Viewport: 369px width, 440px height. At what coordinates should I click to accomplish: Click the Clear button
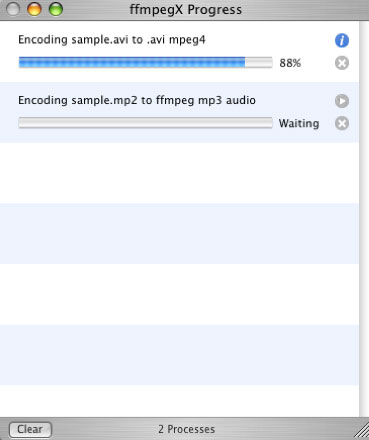click(30, 429)
